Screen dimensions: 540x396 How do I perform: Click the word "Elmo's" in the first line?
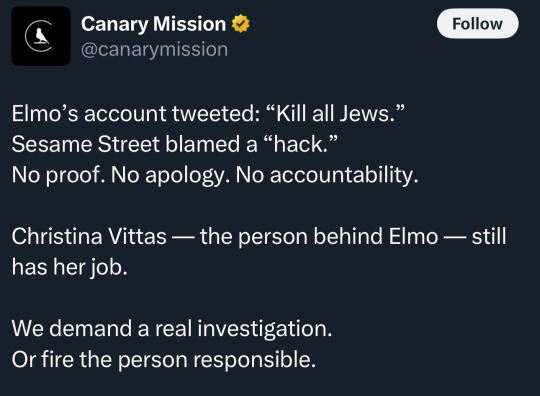click(x=45, y=114)
